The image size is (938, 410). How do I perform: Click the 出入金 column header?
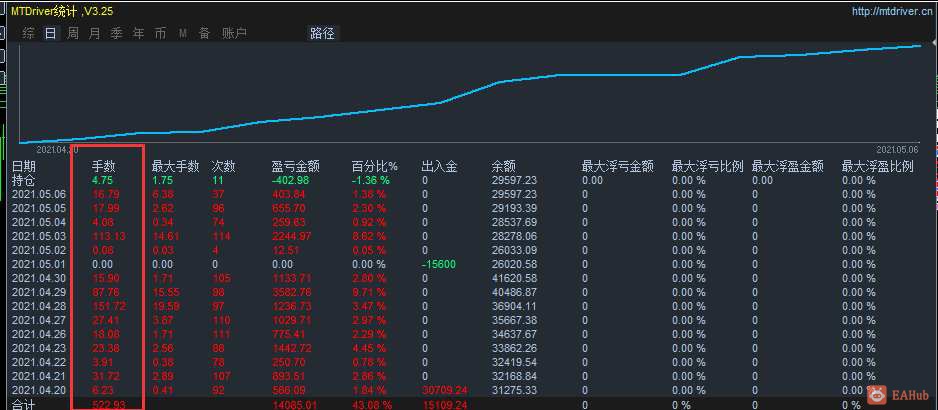coord(439,167)
